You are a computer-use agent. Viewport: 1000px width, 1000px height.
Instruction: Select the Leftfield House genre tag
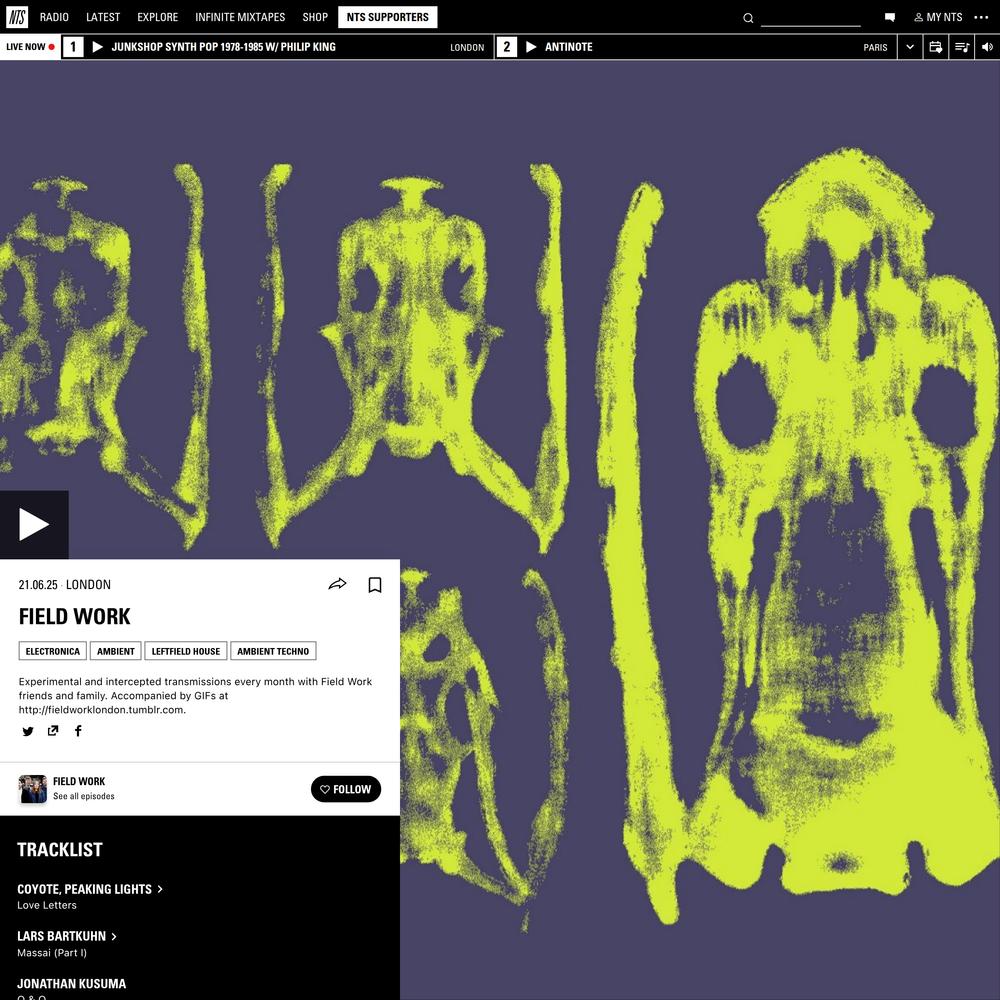coord(186,651)
